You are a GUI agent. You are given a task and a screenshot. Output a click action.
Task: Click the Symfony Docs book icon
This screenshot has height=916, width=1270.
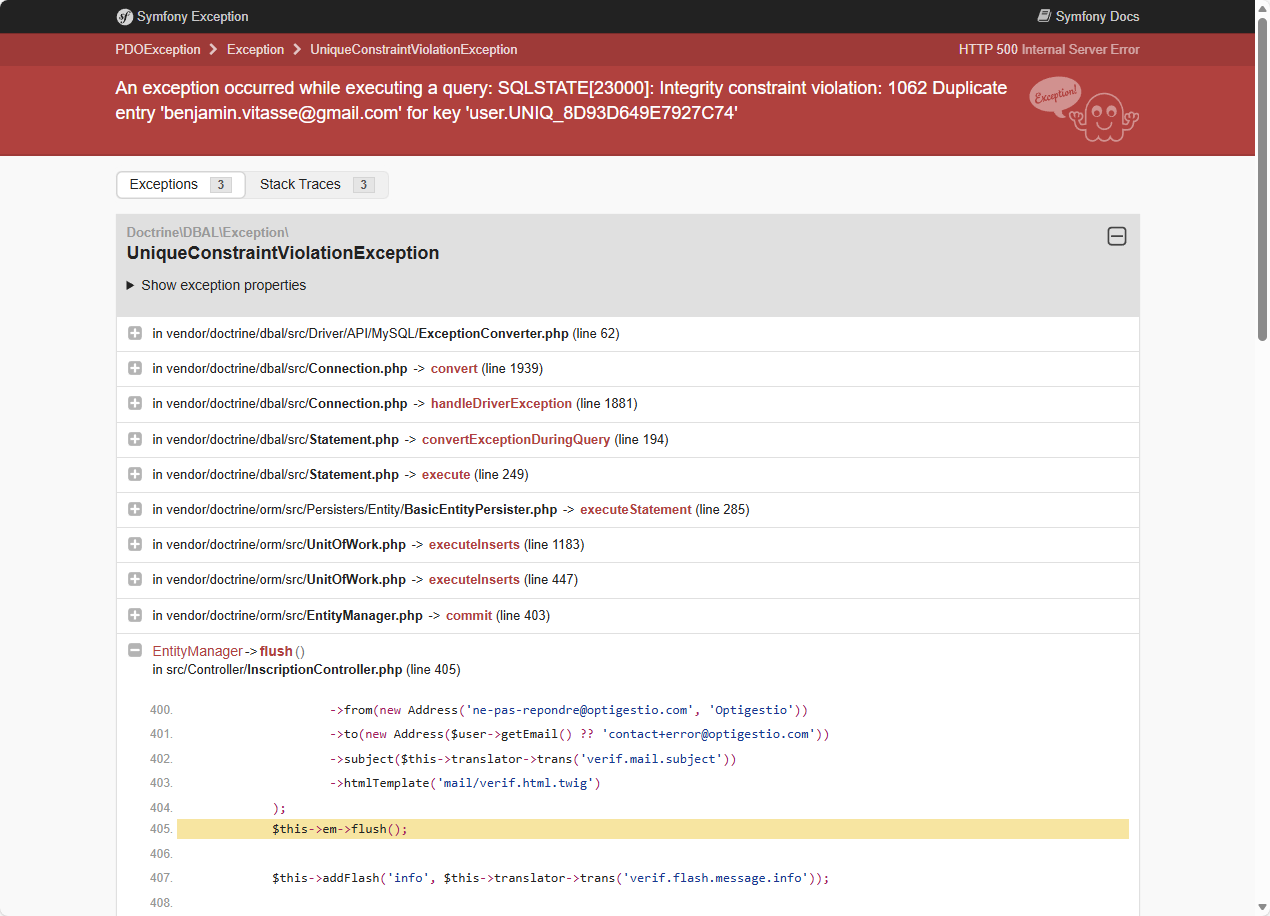[x=1044, y=16]
